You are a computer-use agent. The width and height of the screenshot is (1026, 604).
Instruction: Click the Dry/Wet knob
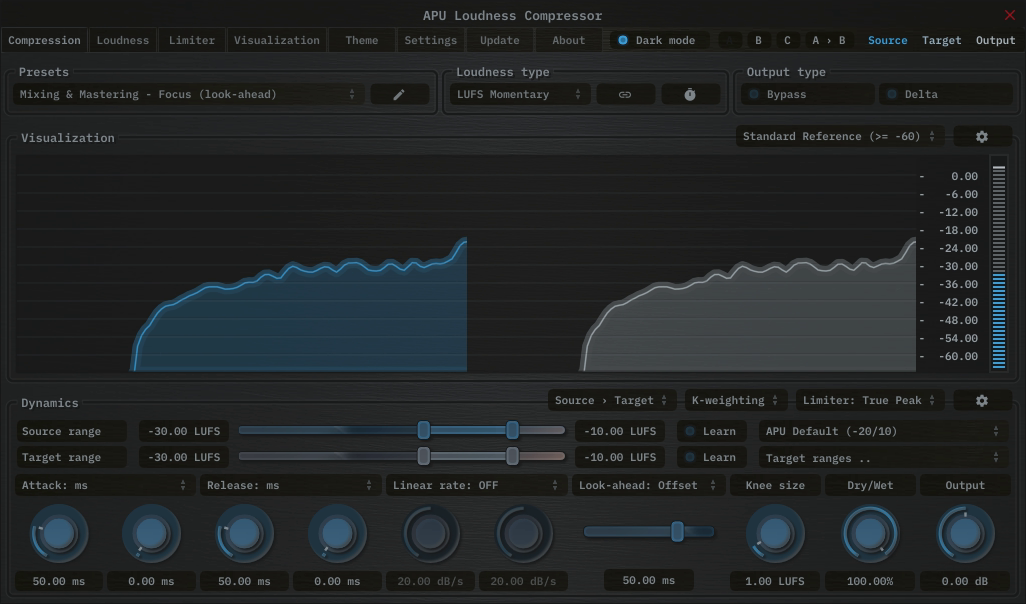tap(869, 533)
